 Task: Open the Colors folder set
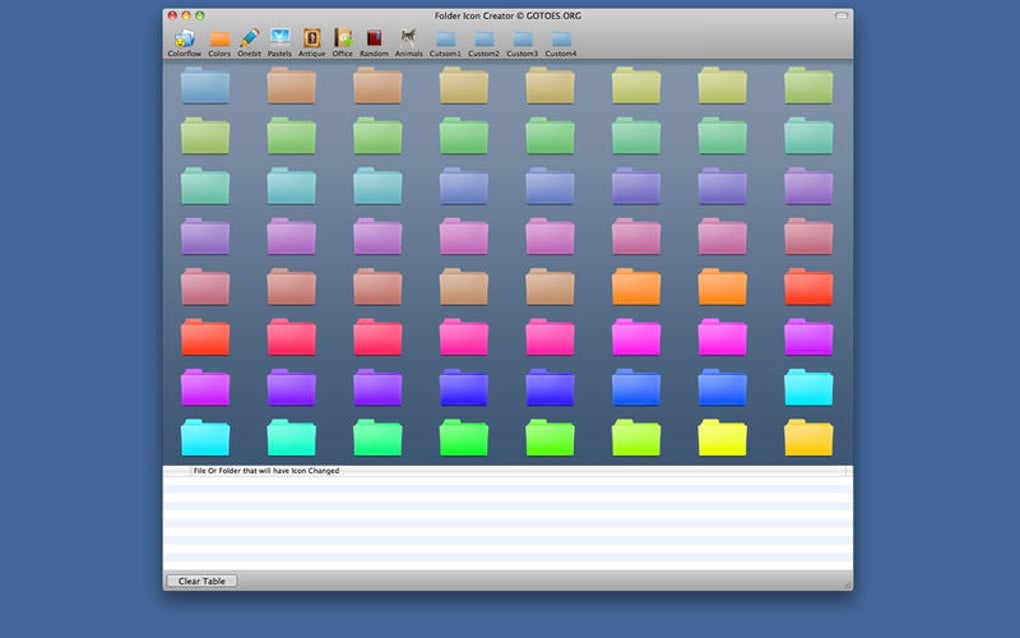pyautogui.click(x=219, y=41)
